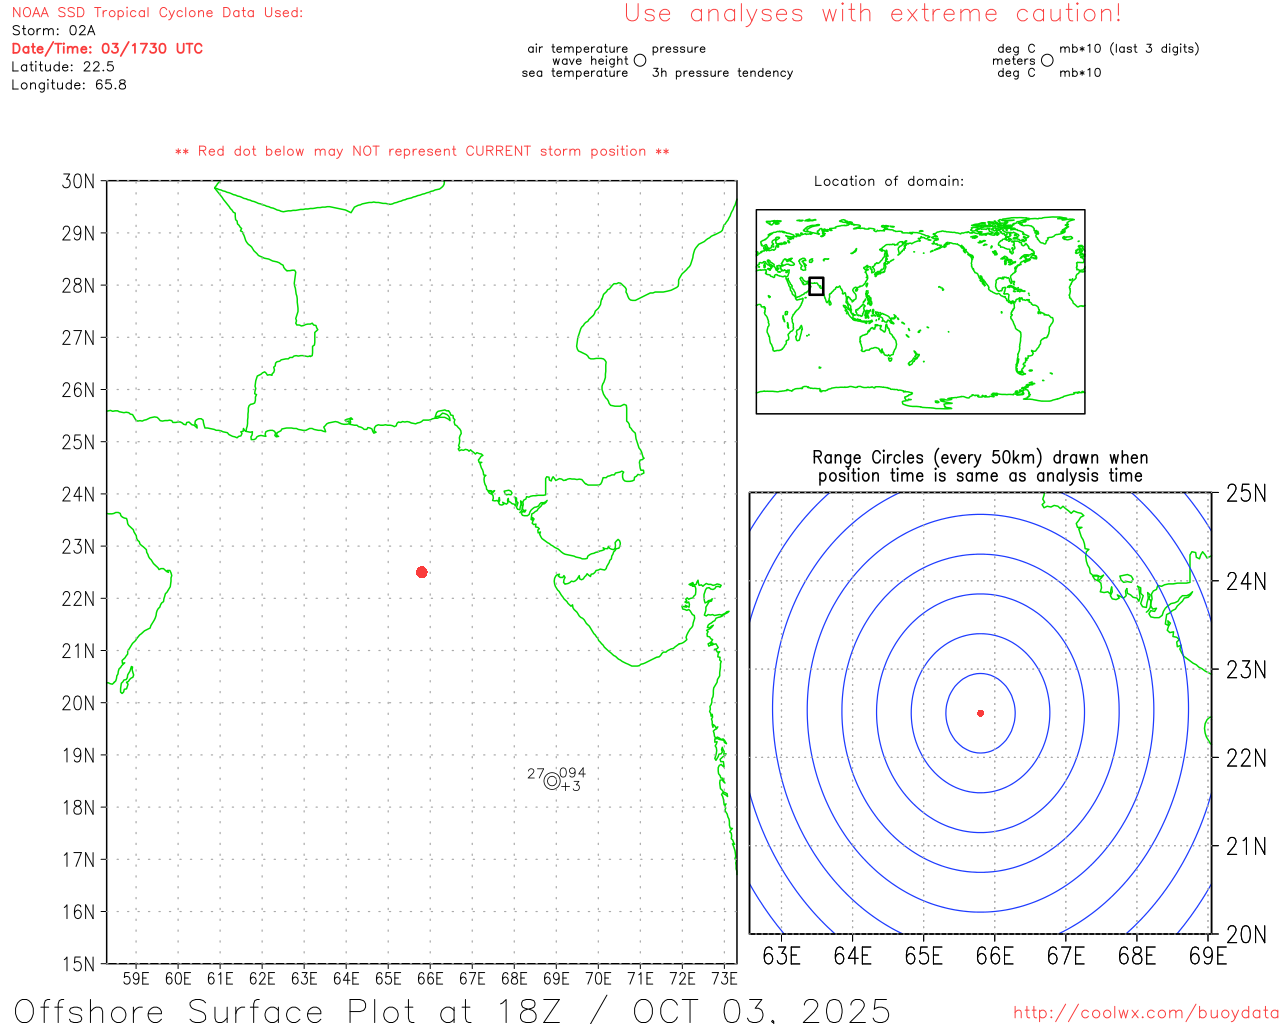Open the coolwx.com/buoydata link
The width and height of the screenshot is (1280, 1024).
pos(1146,1013)
